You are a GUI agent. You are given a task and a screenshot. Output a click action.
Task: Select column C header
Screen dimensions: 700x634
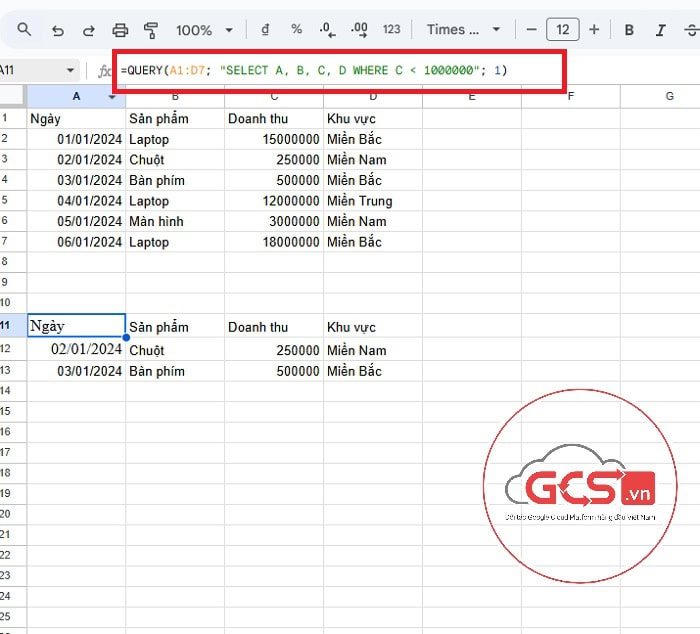point(273,96)
